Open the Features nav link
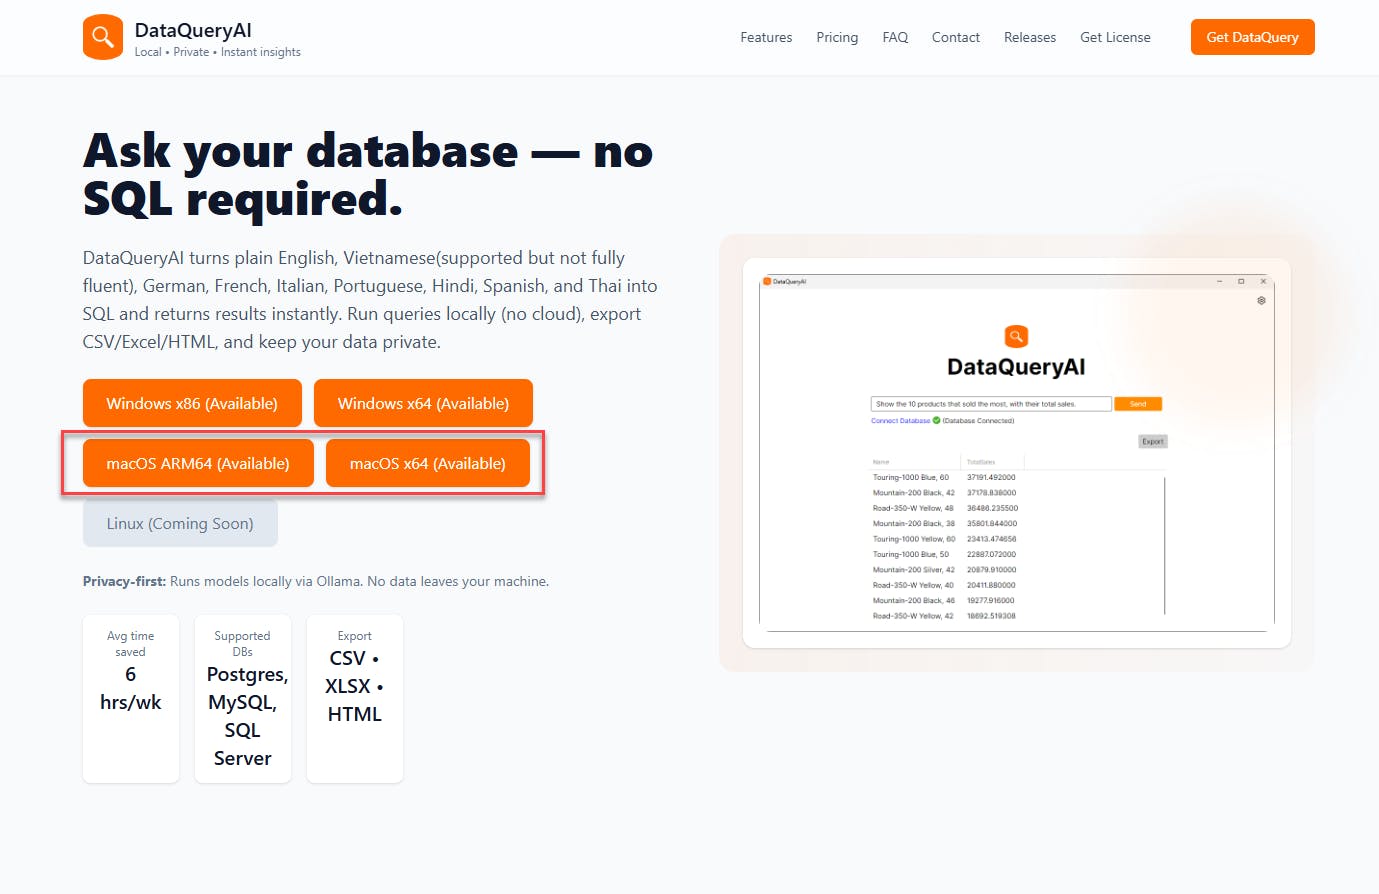 coord(766,37)
